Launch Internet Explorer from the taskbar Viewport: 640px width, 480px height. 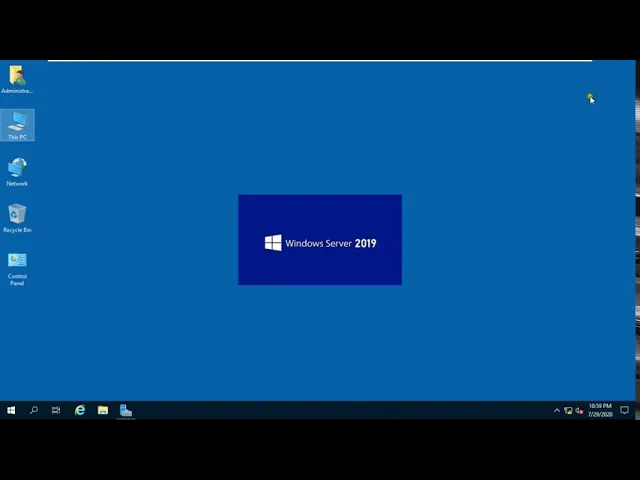point(80,410)
